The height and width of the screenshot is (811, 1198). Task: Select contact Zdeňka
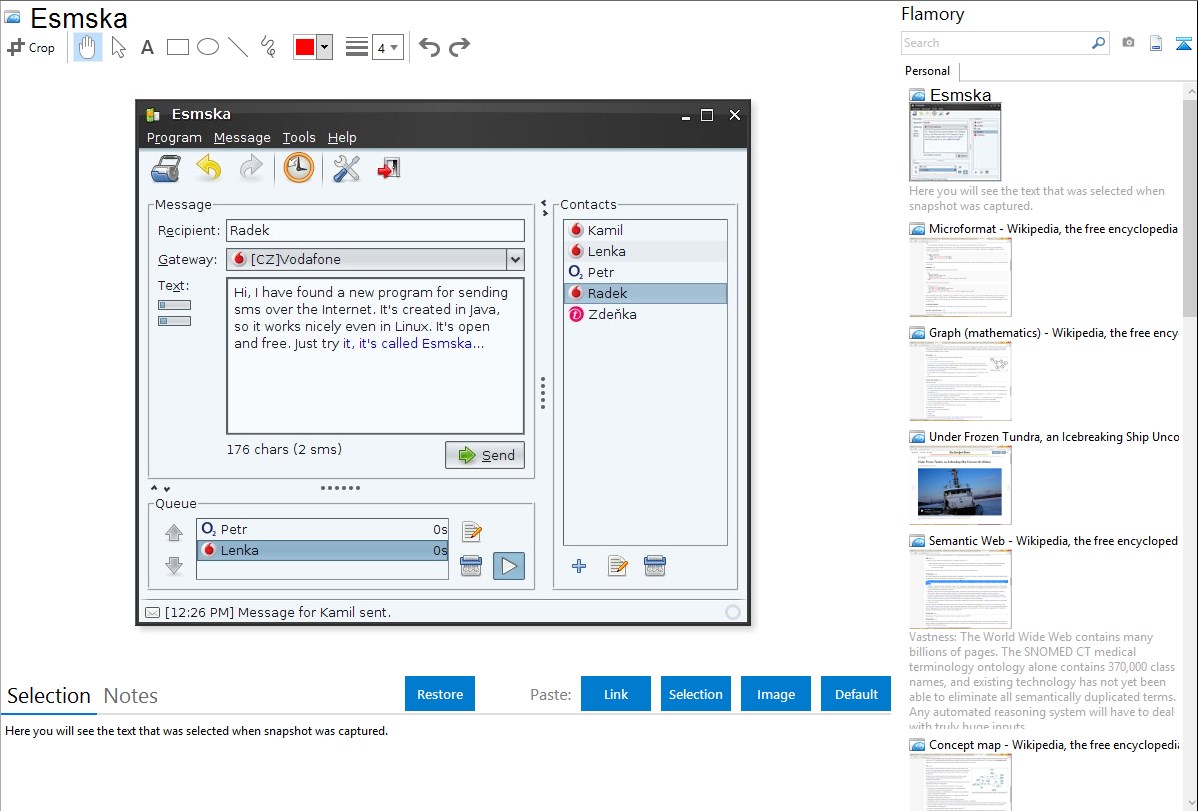(x=645, y=314)
